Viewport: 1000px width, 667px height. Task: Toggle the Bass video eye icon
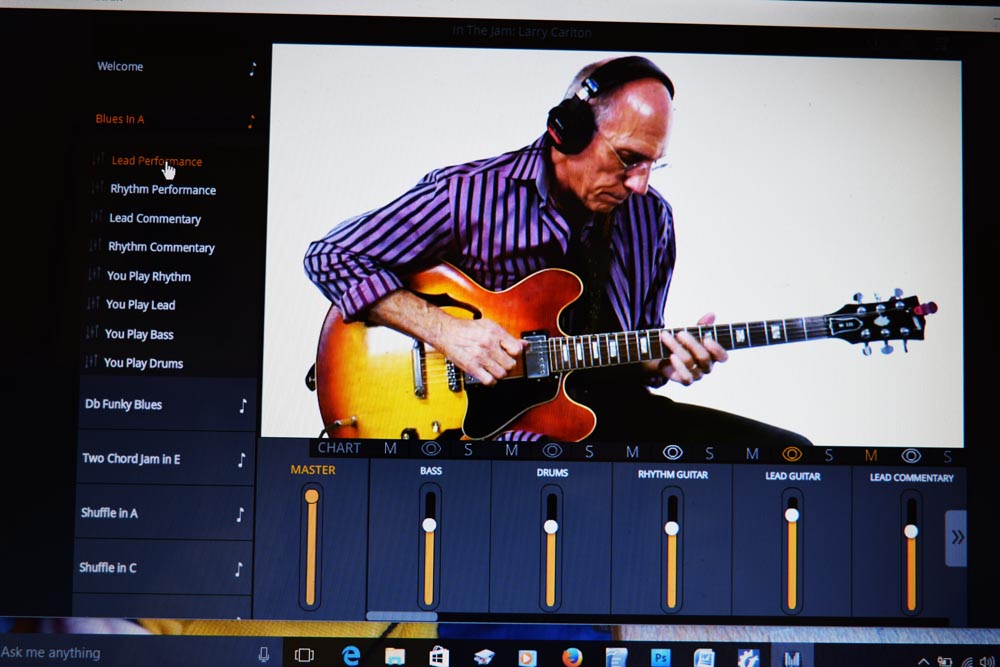click(x=431, y=449)
